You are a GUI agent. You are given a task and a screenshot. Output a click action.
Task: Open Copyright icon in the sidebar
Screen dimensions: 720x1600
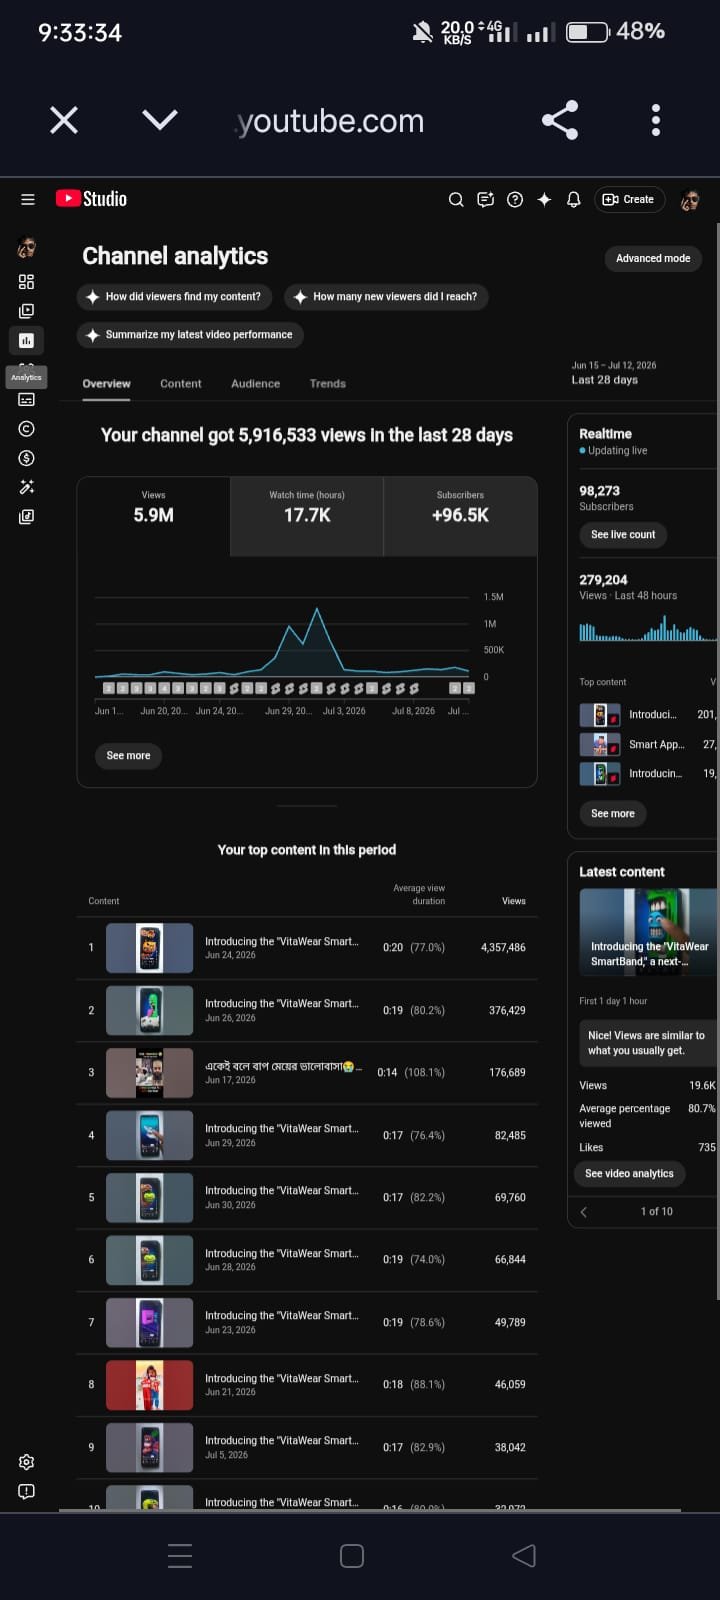coord(27,428)
